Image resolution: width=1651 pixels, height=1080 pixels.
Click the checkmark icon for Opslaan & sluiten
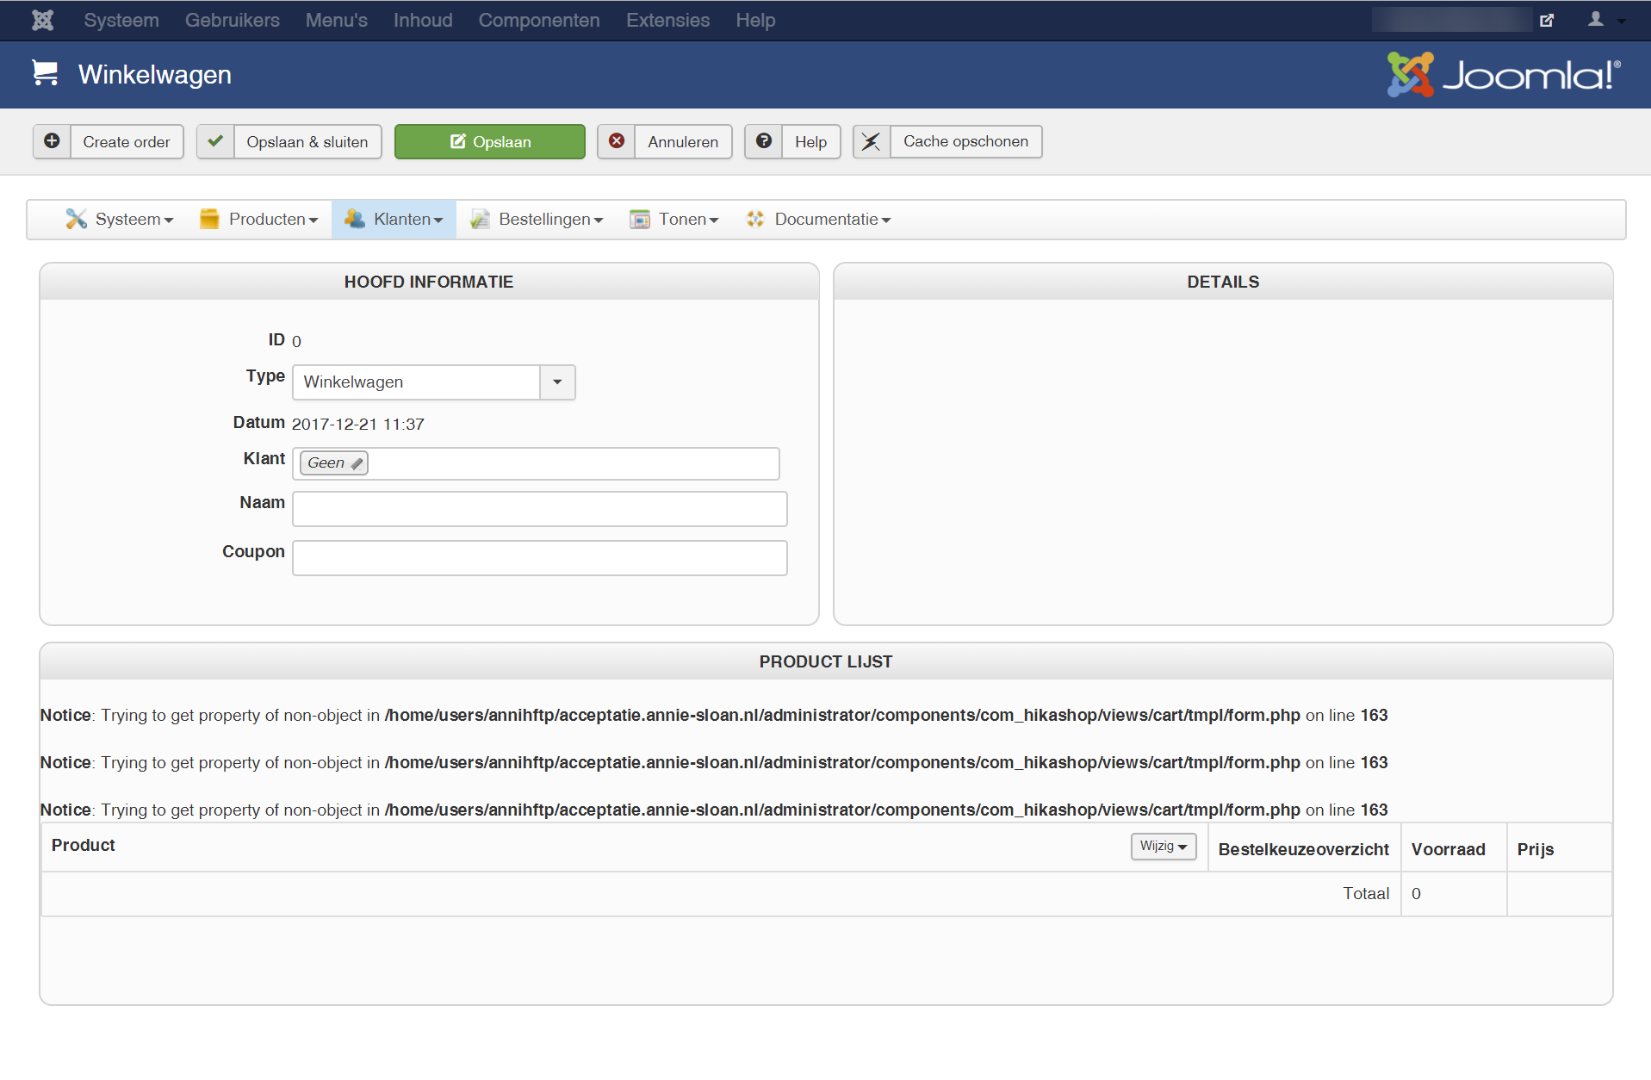[x=215, y=141]
